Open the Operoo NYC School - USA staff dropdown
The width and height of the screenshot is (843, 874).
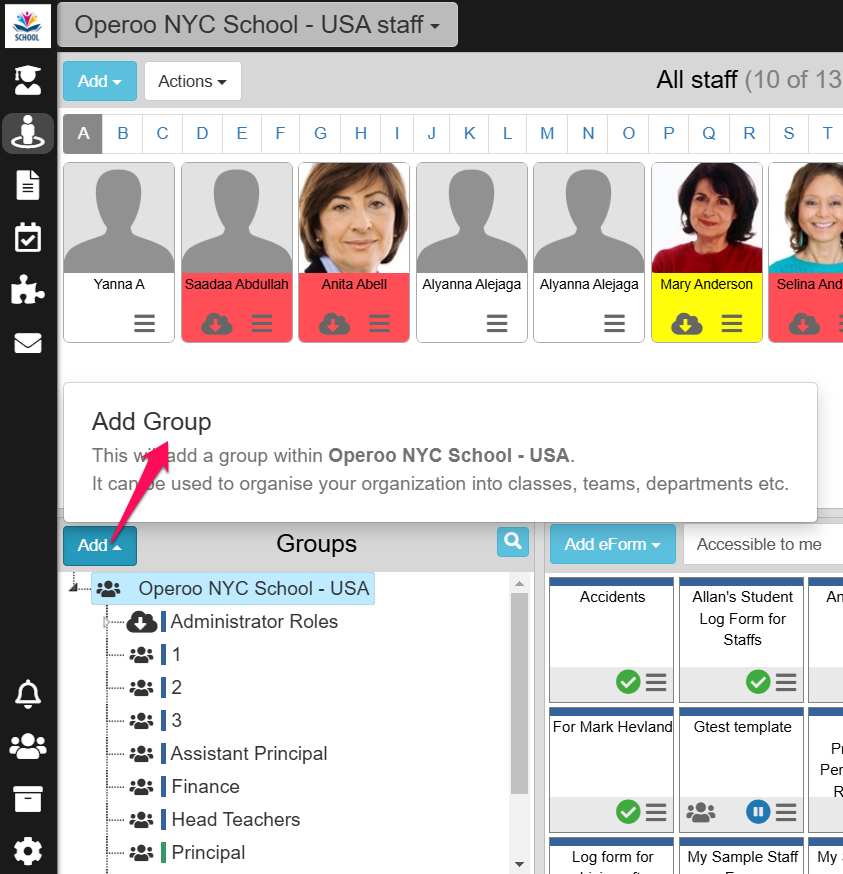(x=258, y=25)
